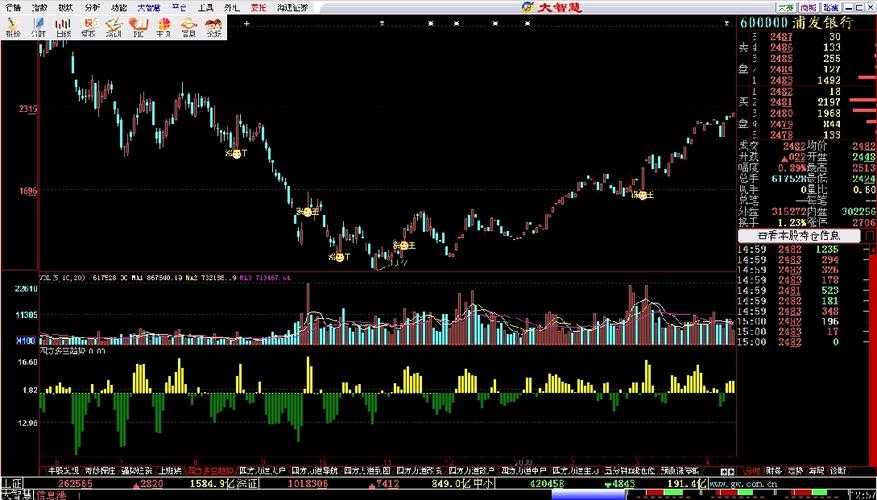Click the red flower 平台 toolbar icon
Screen dimensions: 877x500
tap(163, 26)
